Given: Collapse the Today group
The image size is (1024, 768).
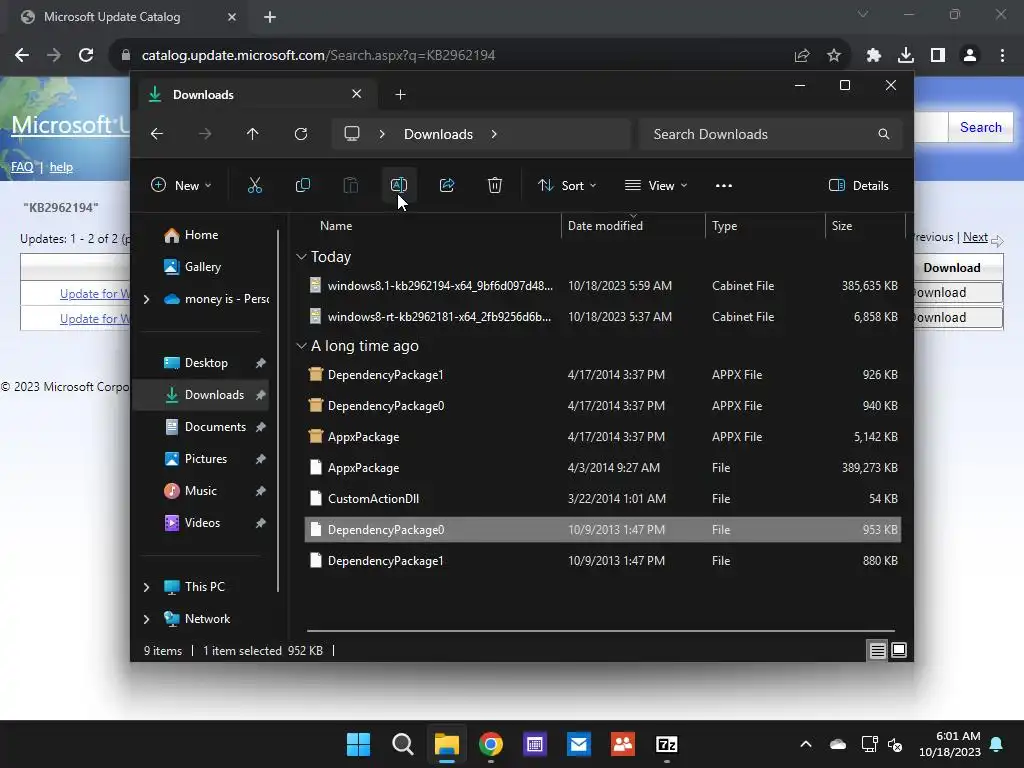Looking at the screenshot, I should coord(301,257).
